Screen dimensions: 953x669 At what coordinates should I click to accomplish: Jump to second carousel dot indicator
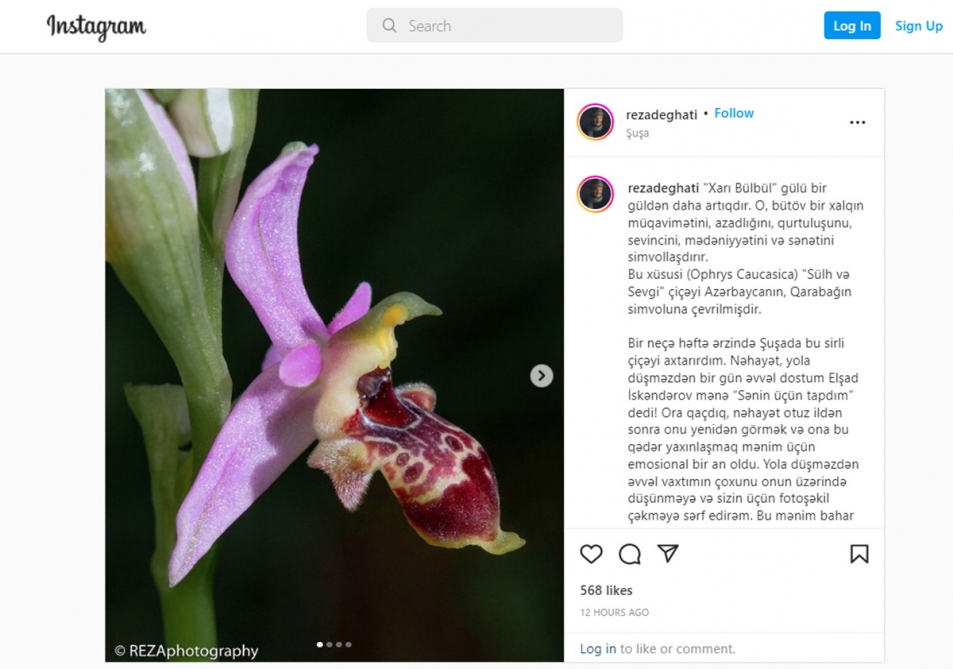[x=329, y=645]
